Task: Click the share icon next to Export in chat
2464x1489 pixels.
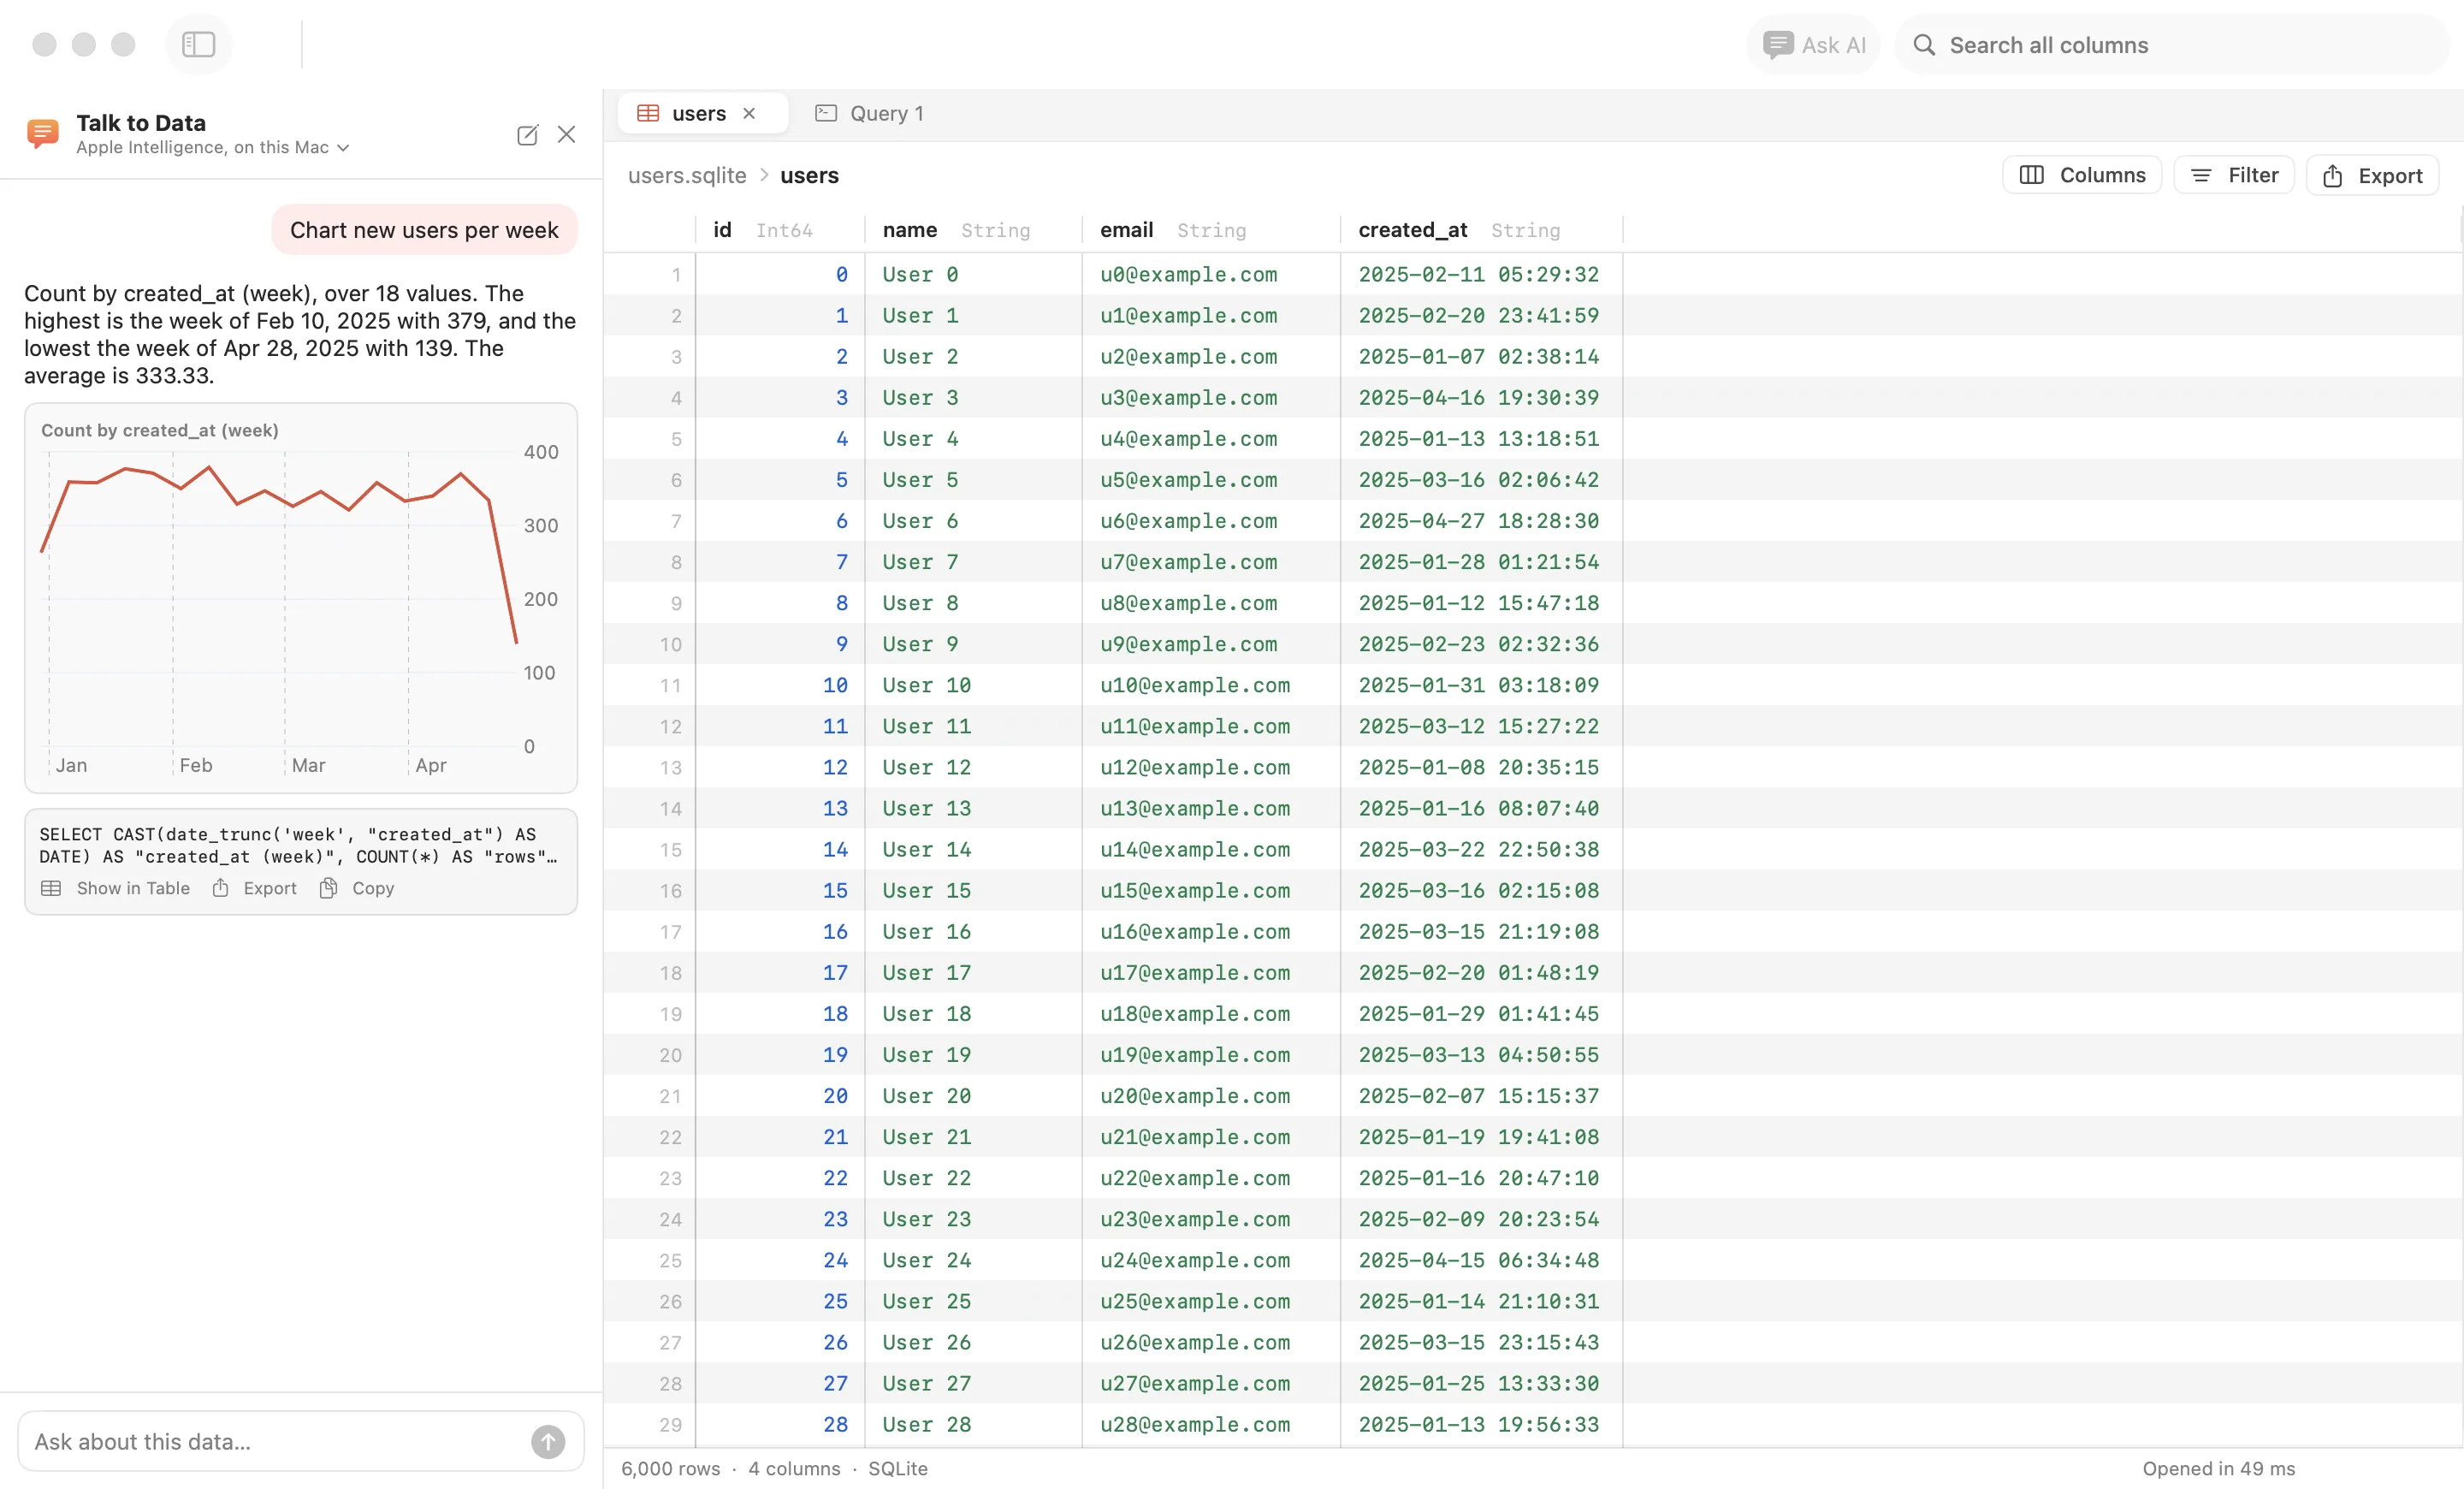Action: point(221,888)
